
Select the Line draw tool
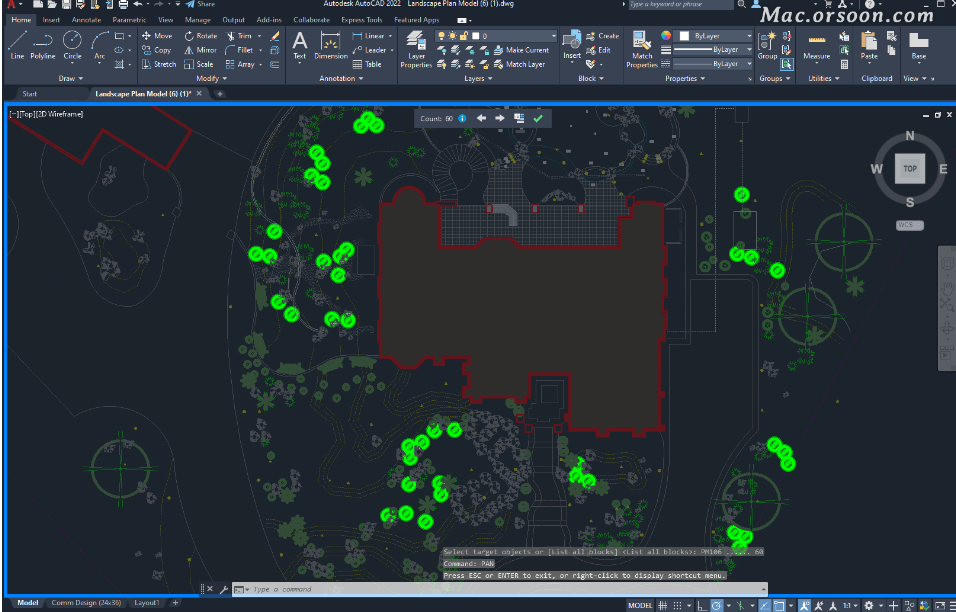coord(17,44)
